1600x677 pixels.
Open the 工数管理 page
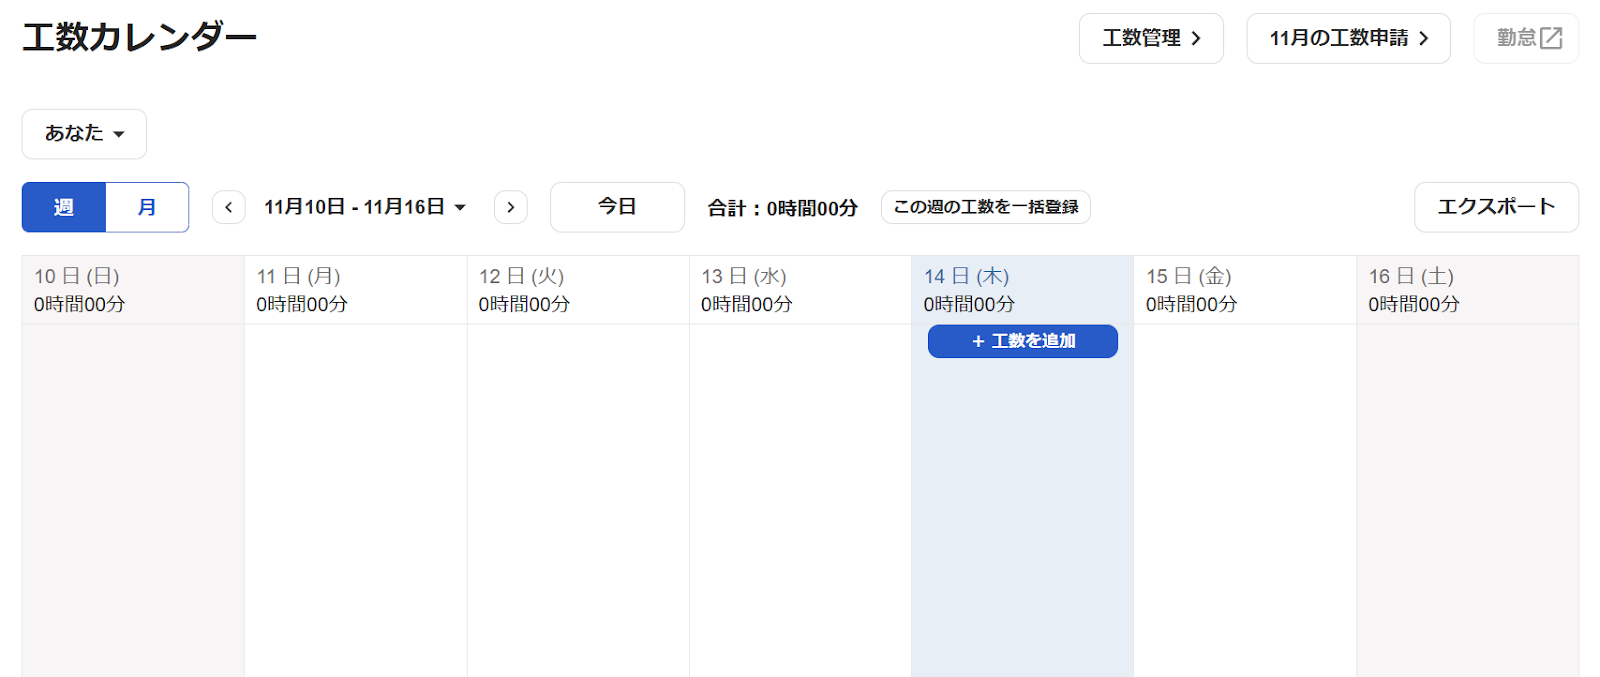click(x=1151, y=38)
